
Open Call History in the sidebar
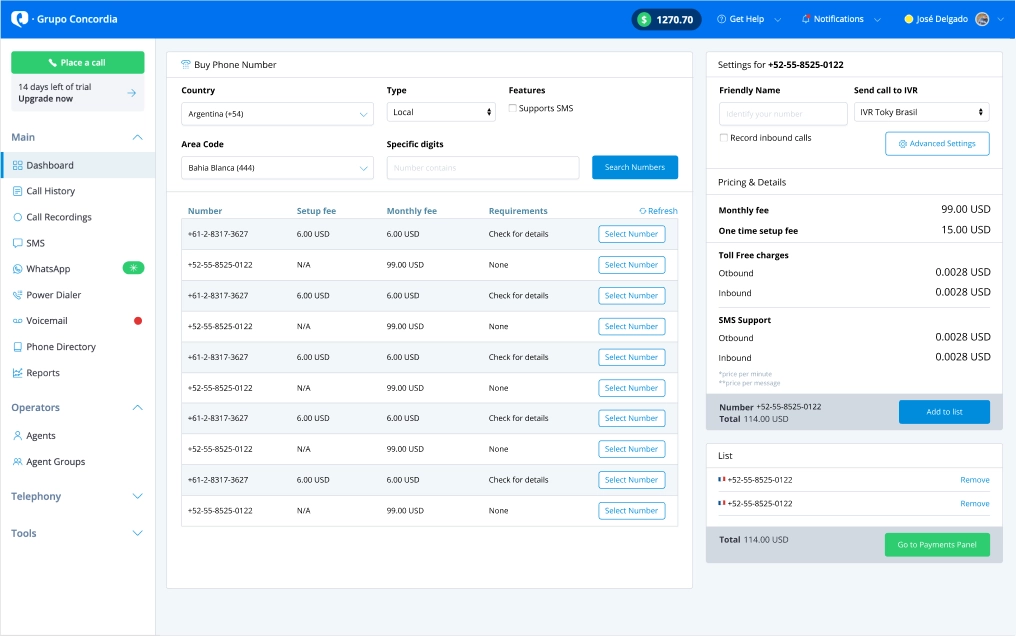click(x=50, y=191)
